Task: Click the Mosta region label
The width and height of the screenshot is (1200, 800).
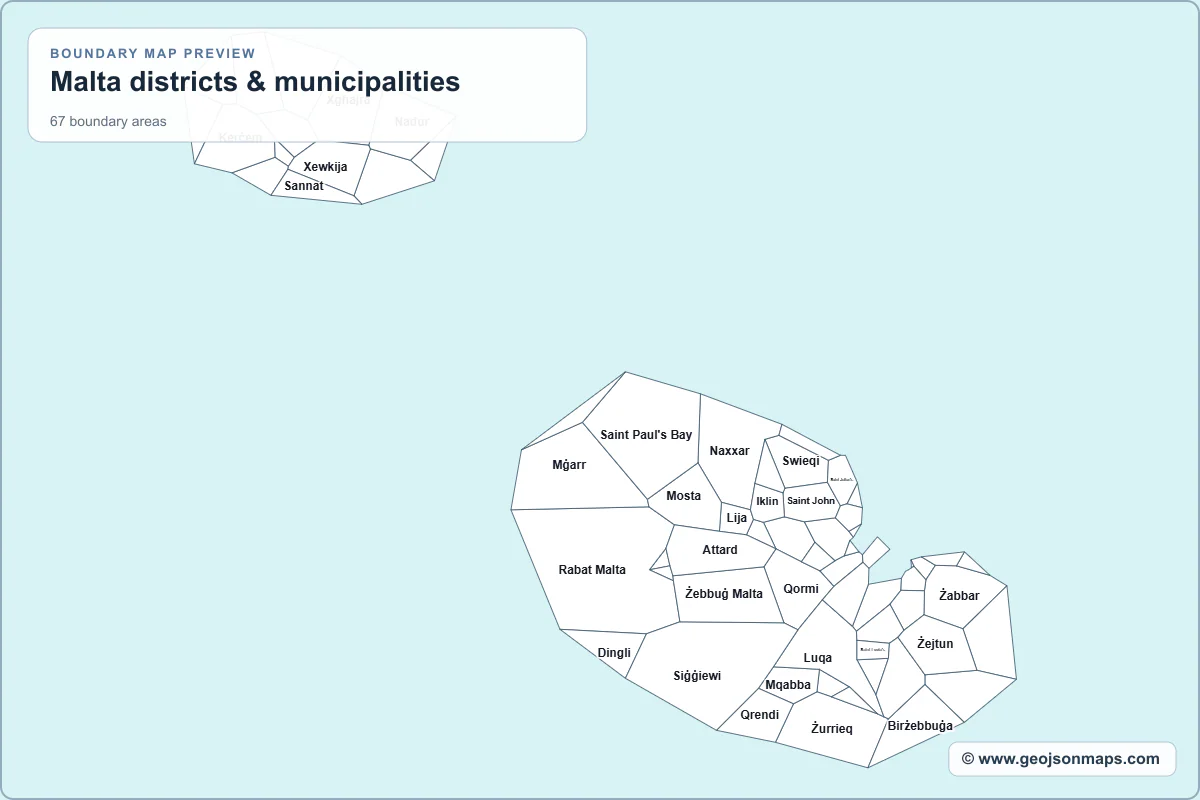Action: coord(684,496)
